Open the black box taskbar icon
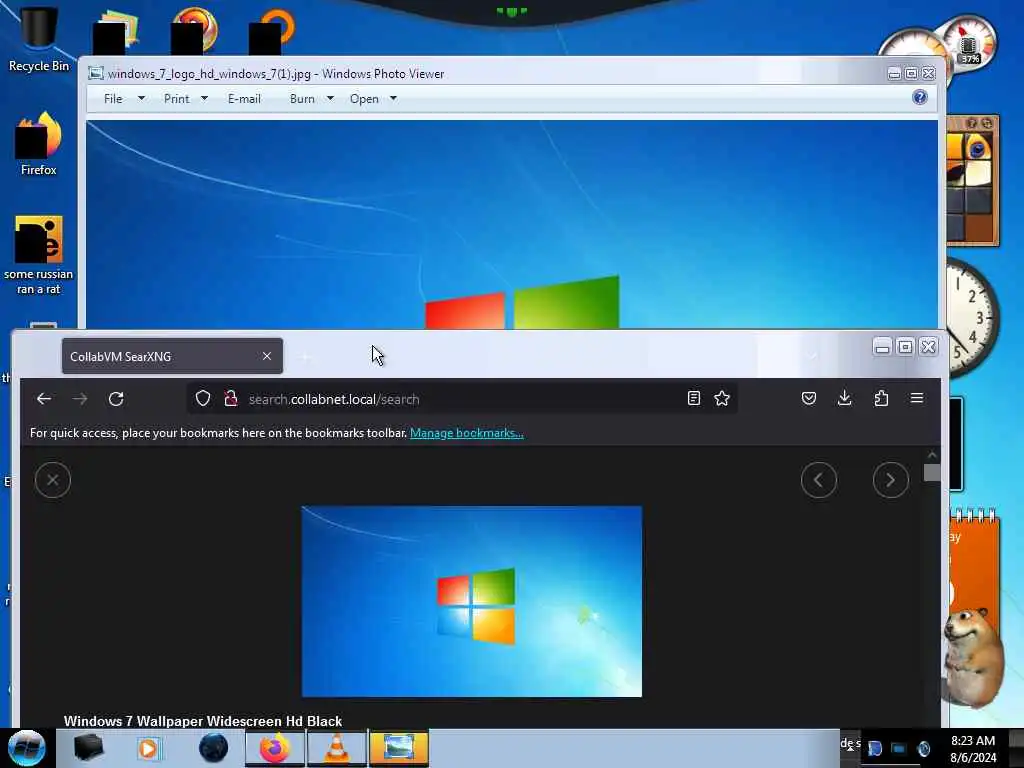 [x=88, y=748]
